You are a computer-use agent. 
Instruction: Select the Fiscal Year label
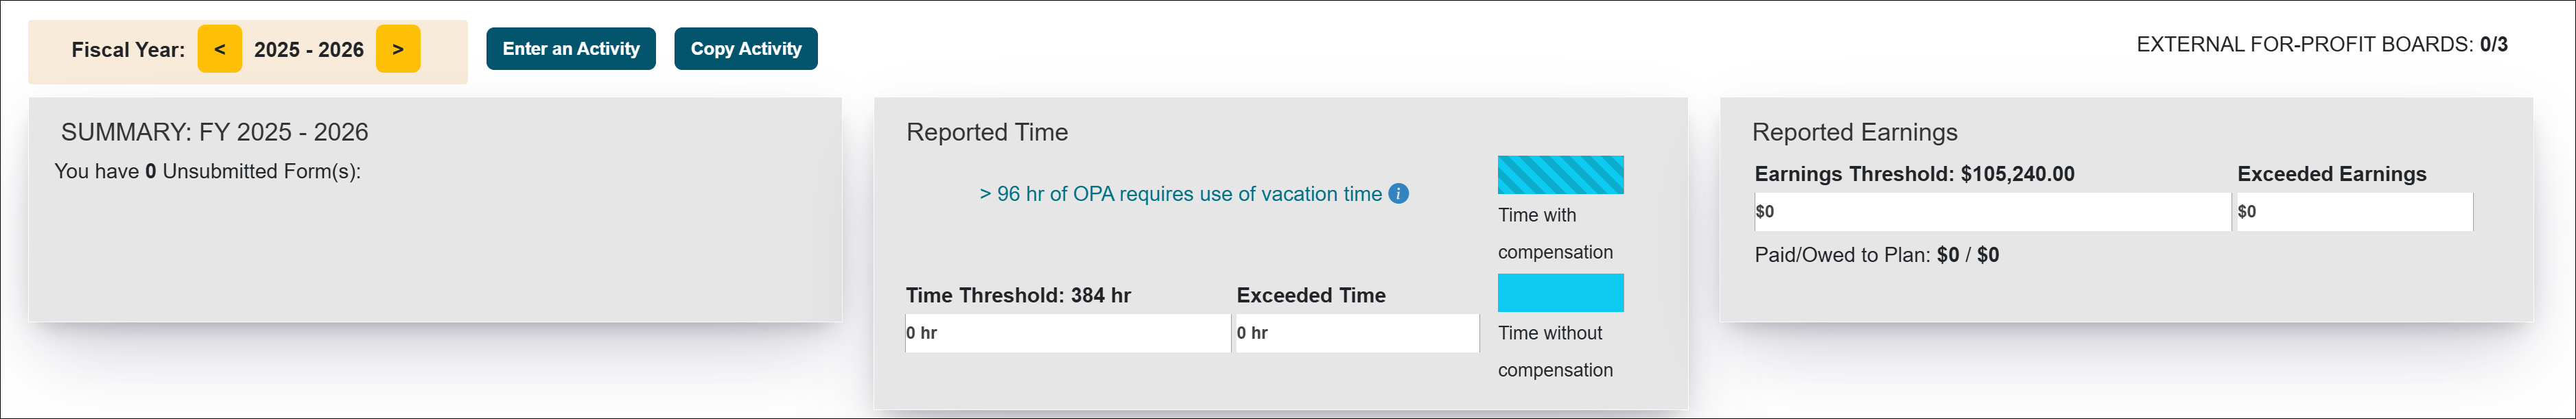tap(127, 48)
